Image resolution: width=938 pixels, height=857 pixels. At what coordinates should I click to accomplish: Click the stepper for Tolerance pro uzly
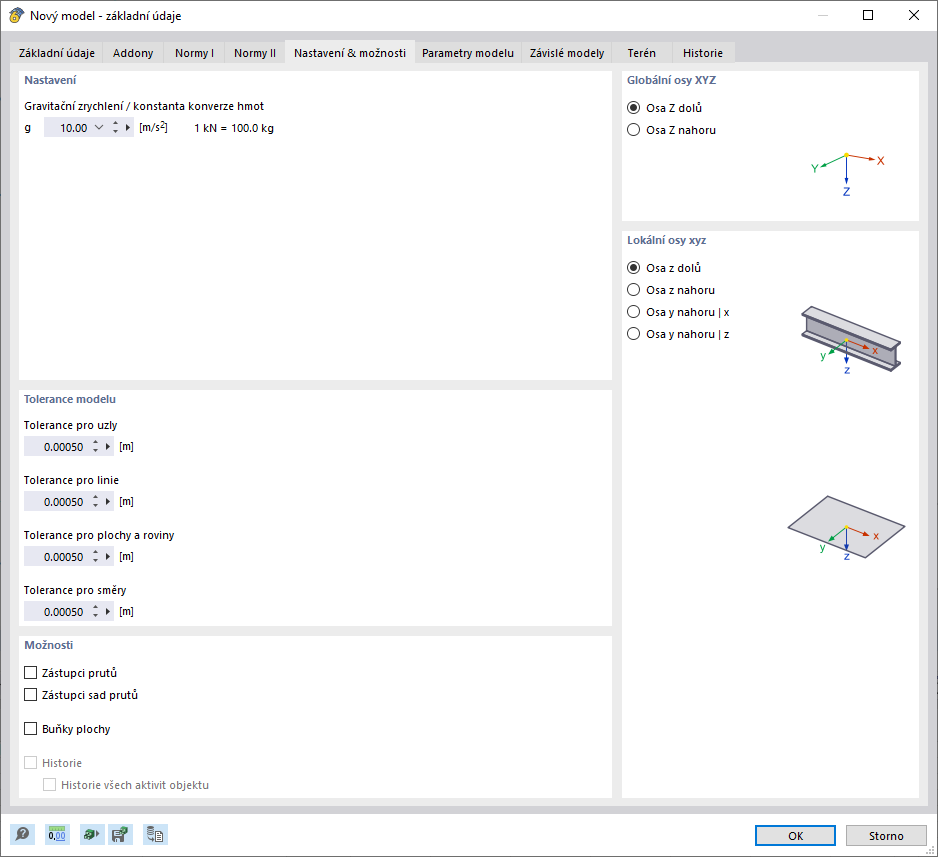click(x=95, y=447)
